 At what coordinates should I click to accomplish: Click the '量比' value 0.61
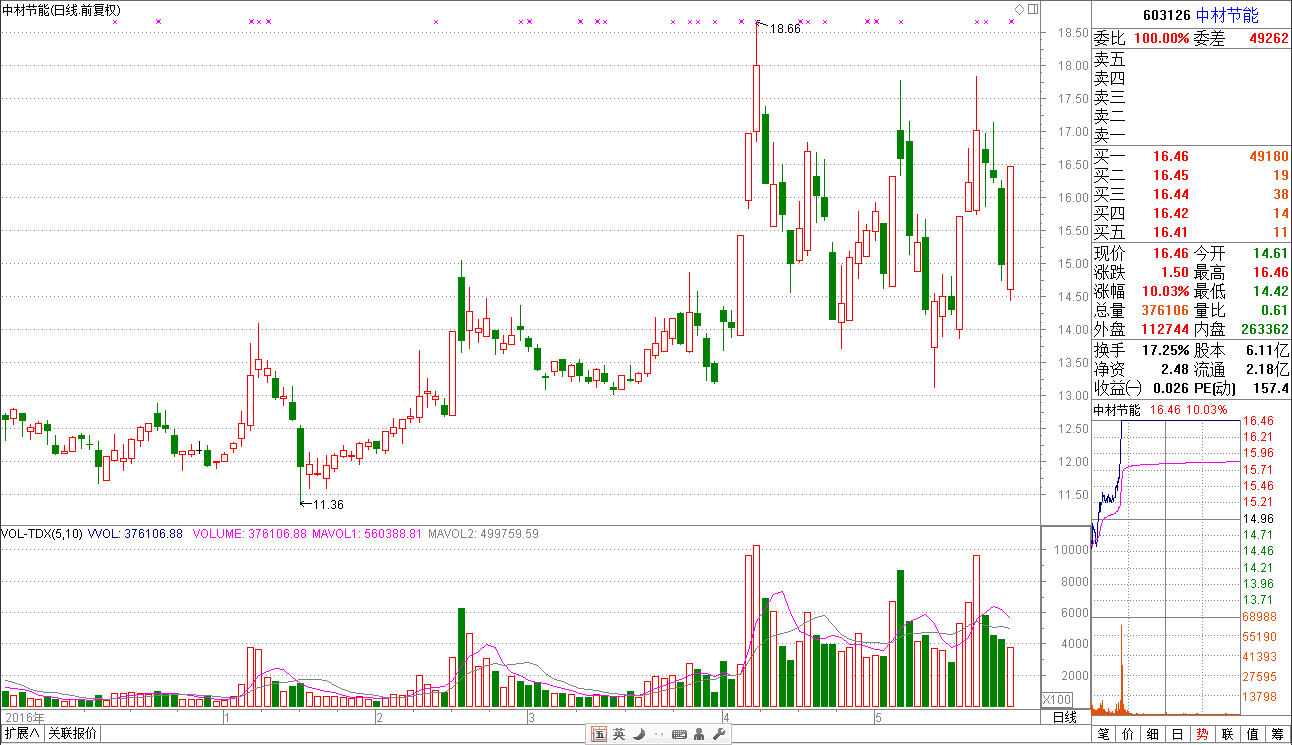pos(1274,310)
